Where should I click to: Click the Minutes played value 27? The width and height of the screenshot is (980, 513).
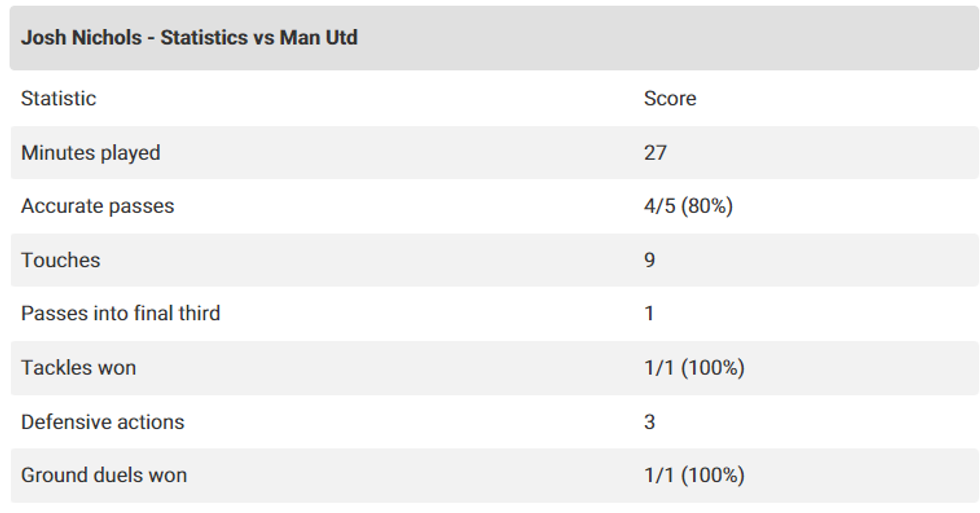(655, 153)
